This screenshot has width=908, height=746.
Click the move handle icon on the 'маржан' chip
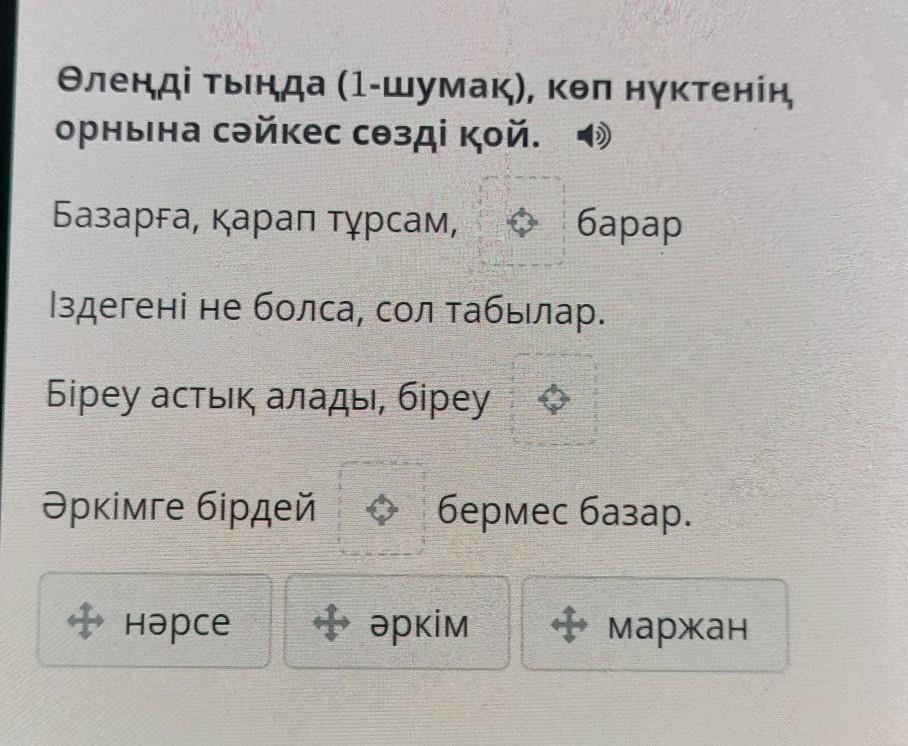[x=568, y=627]
